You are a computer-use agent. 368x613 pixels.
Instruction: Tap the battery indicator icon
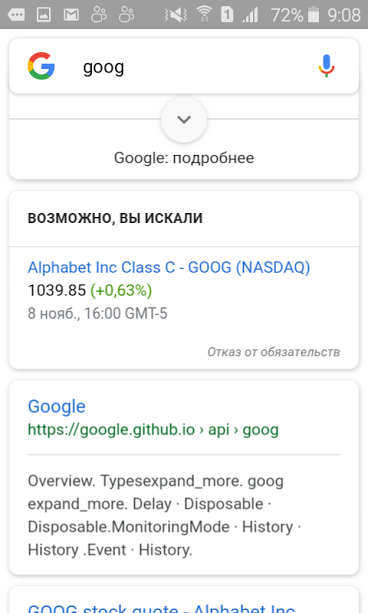[x=313, y=14]
